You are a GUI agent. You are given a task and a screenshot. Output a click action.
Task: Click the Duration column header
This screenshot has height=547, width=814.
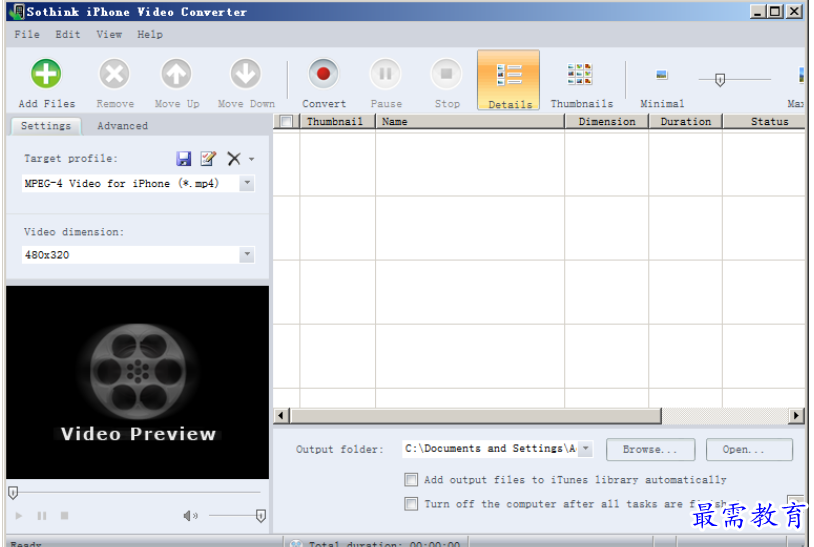pyautogui.click(x=685, y=121)
